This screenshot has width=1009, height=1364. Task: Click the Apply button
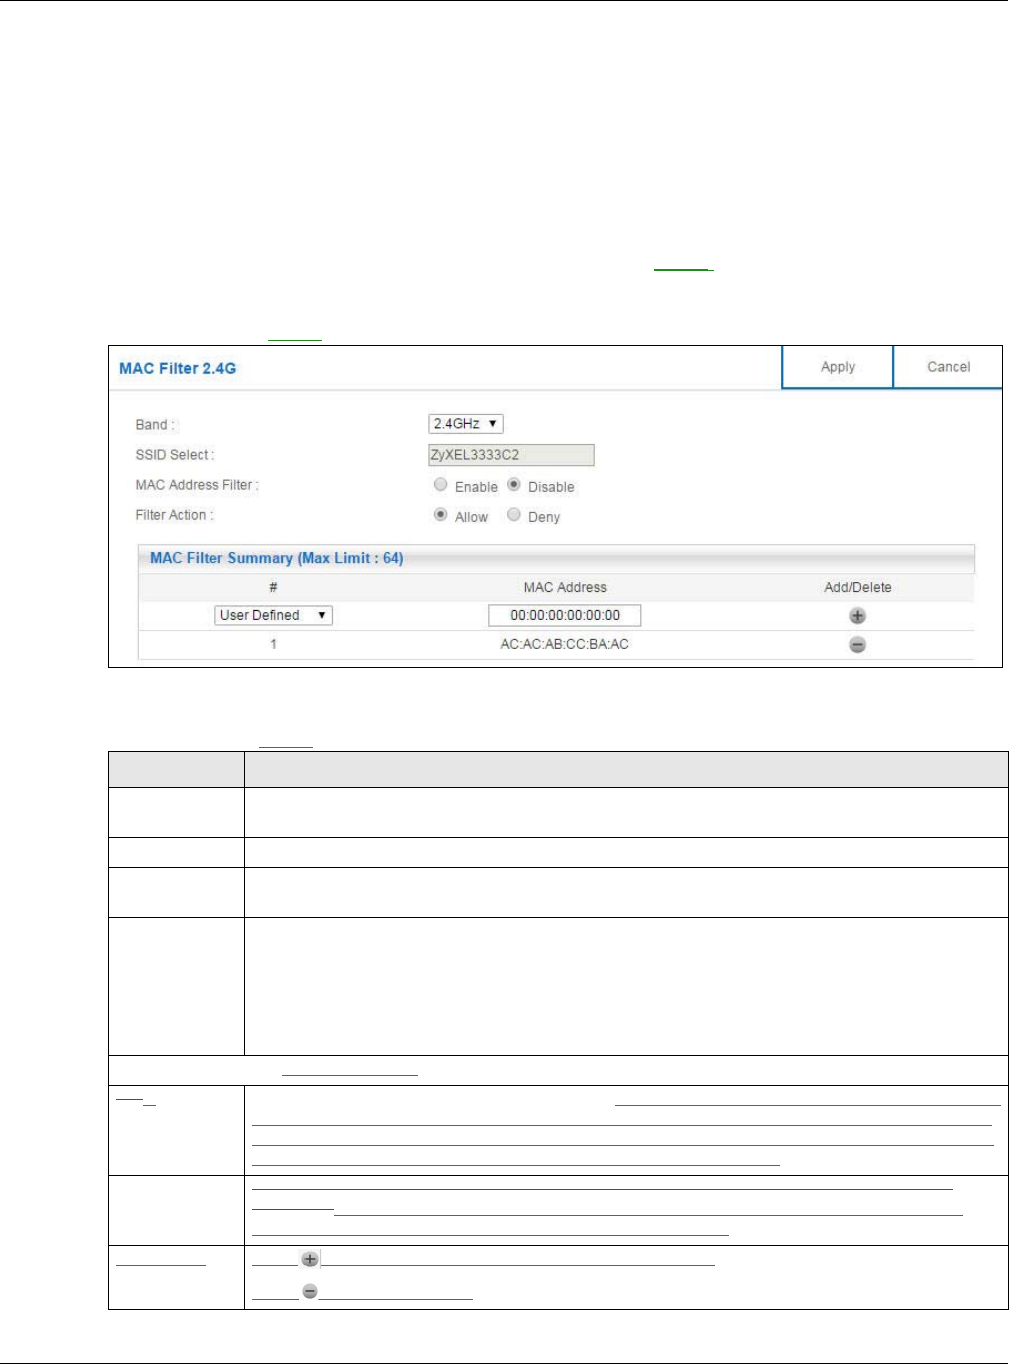(x=837, y=367)
